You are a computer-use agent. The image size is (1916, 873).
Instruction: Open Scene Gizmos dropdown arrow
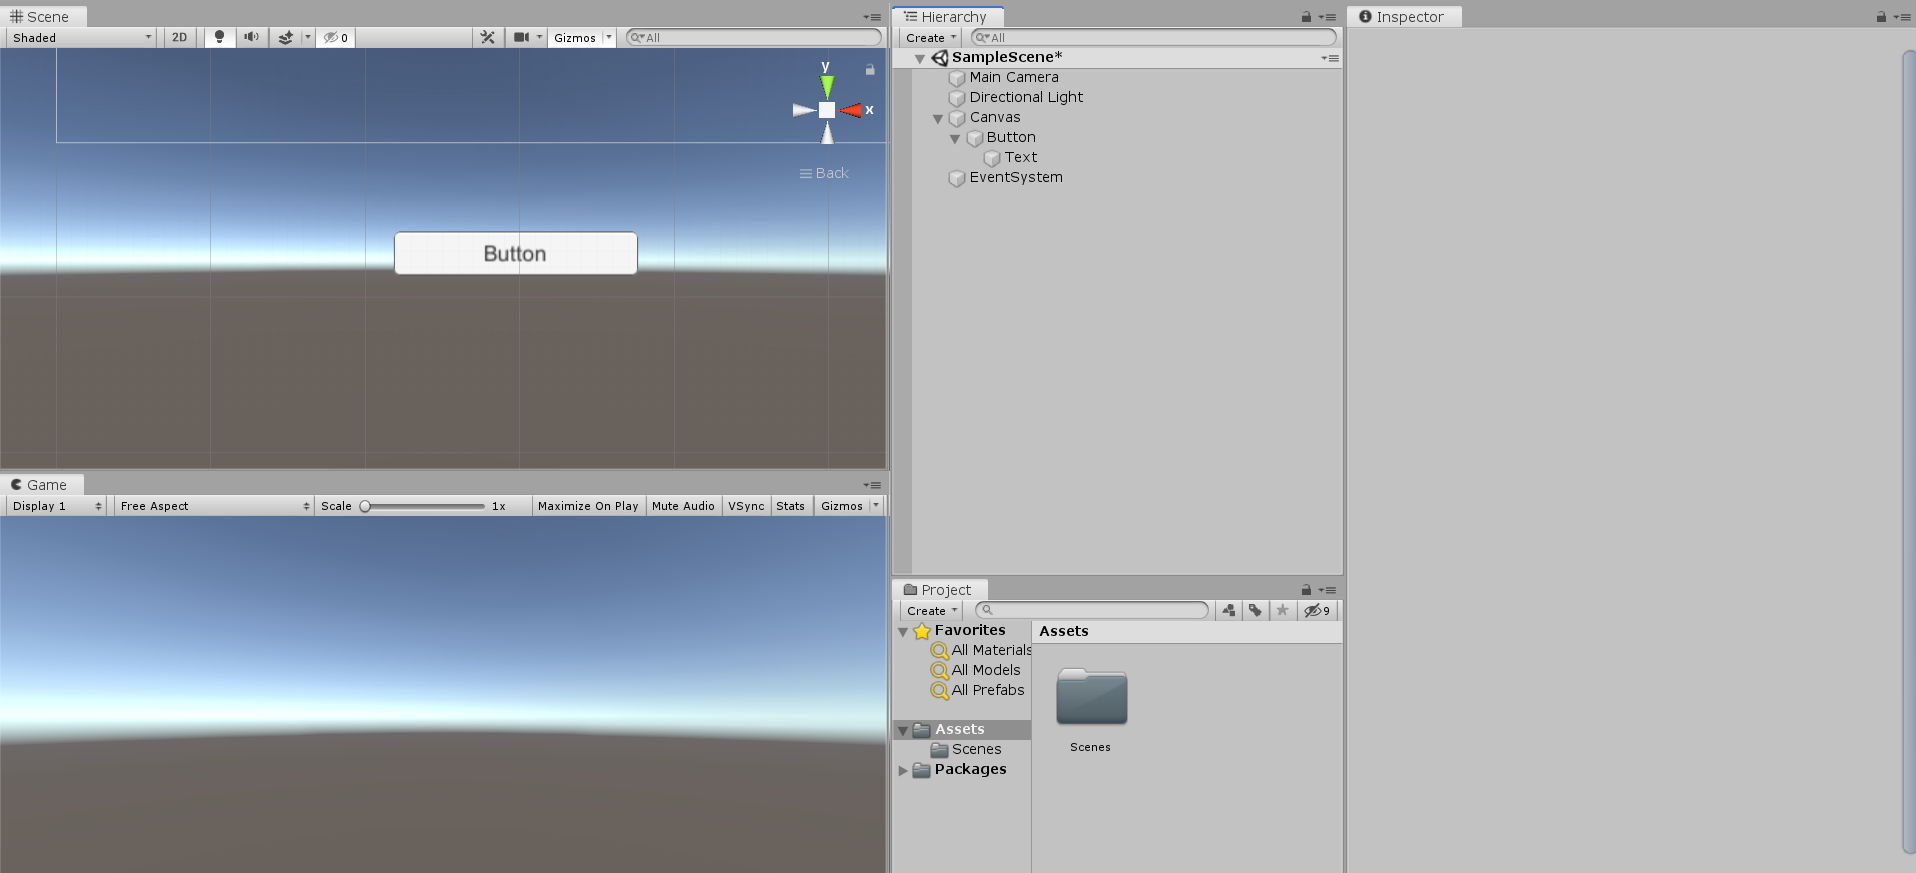608,37
